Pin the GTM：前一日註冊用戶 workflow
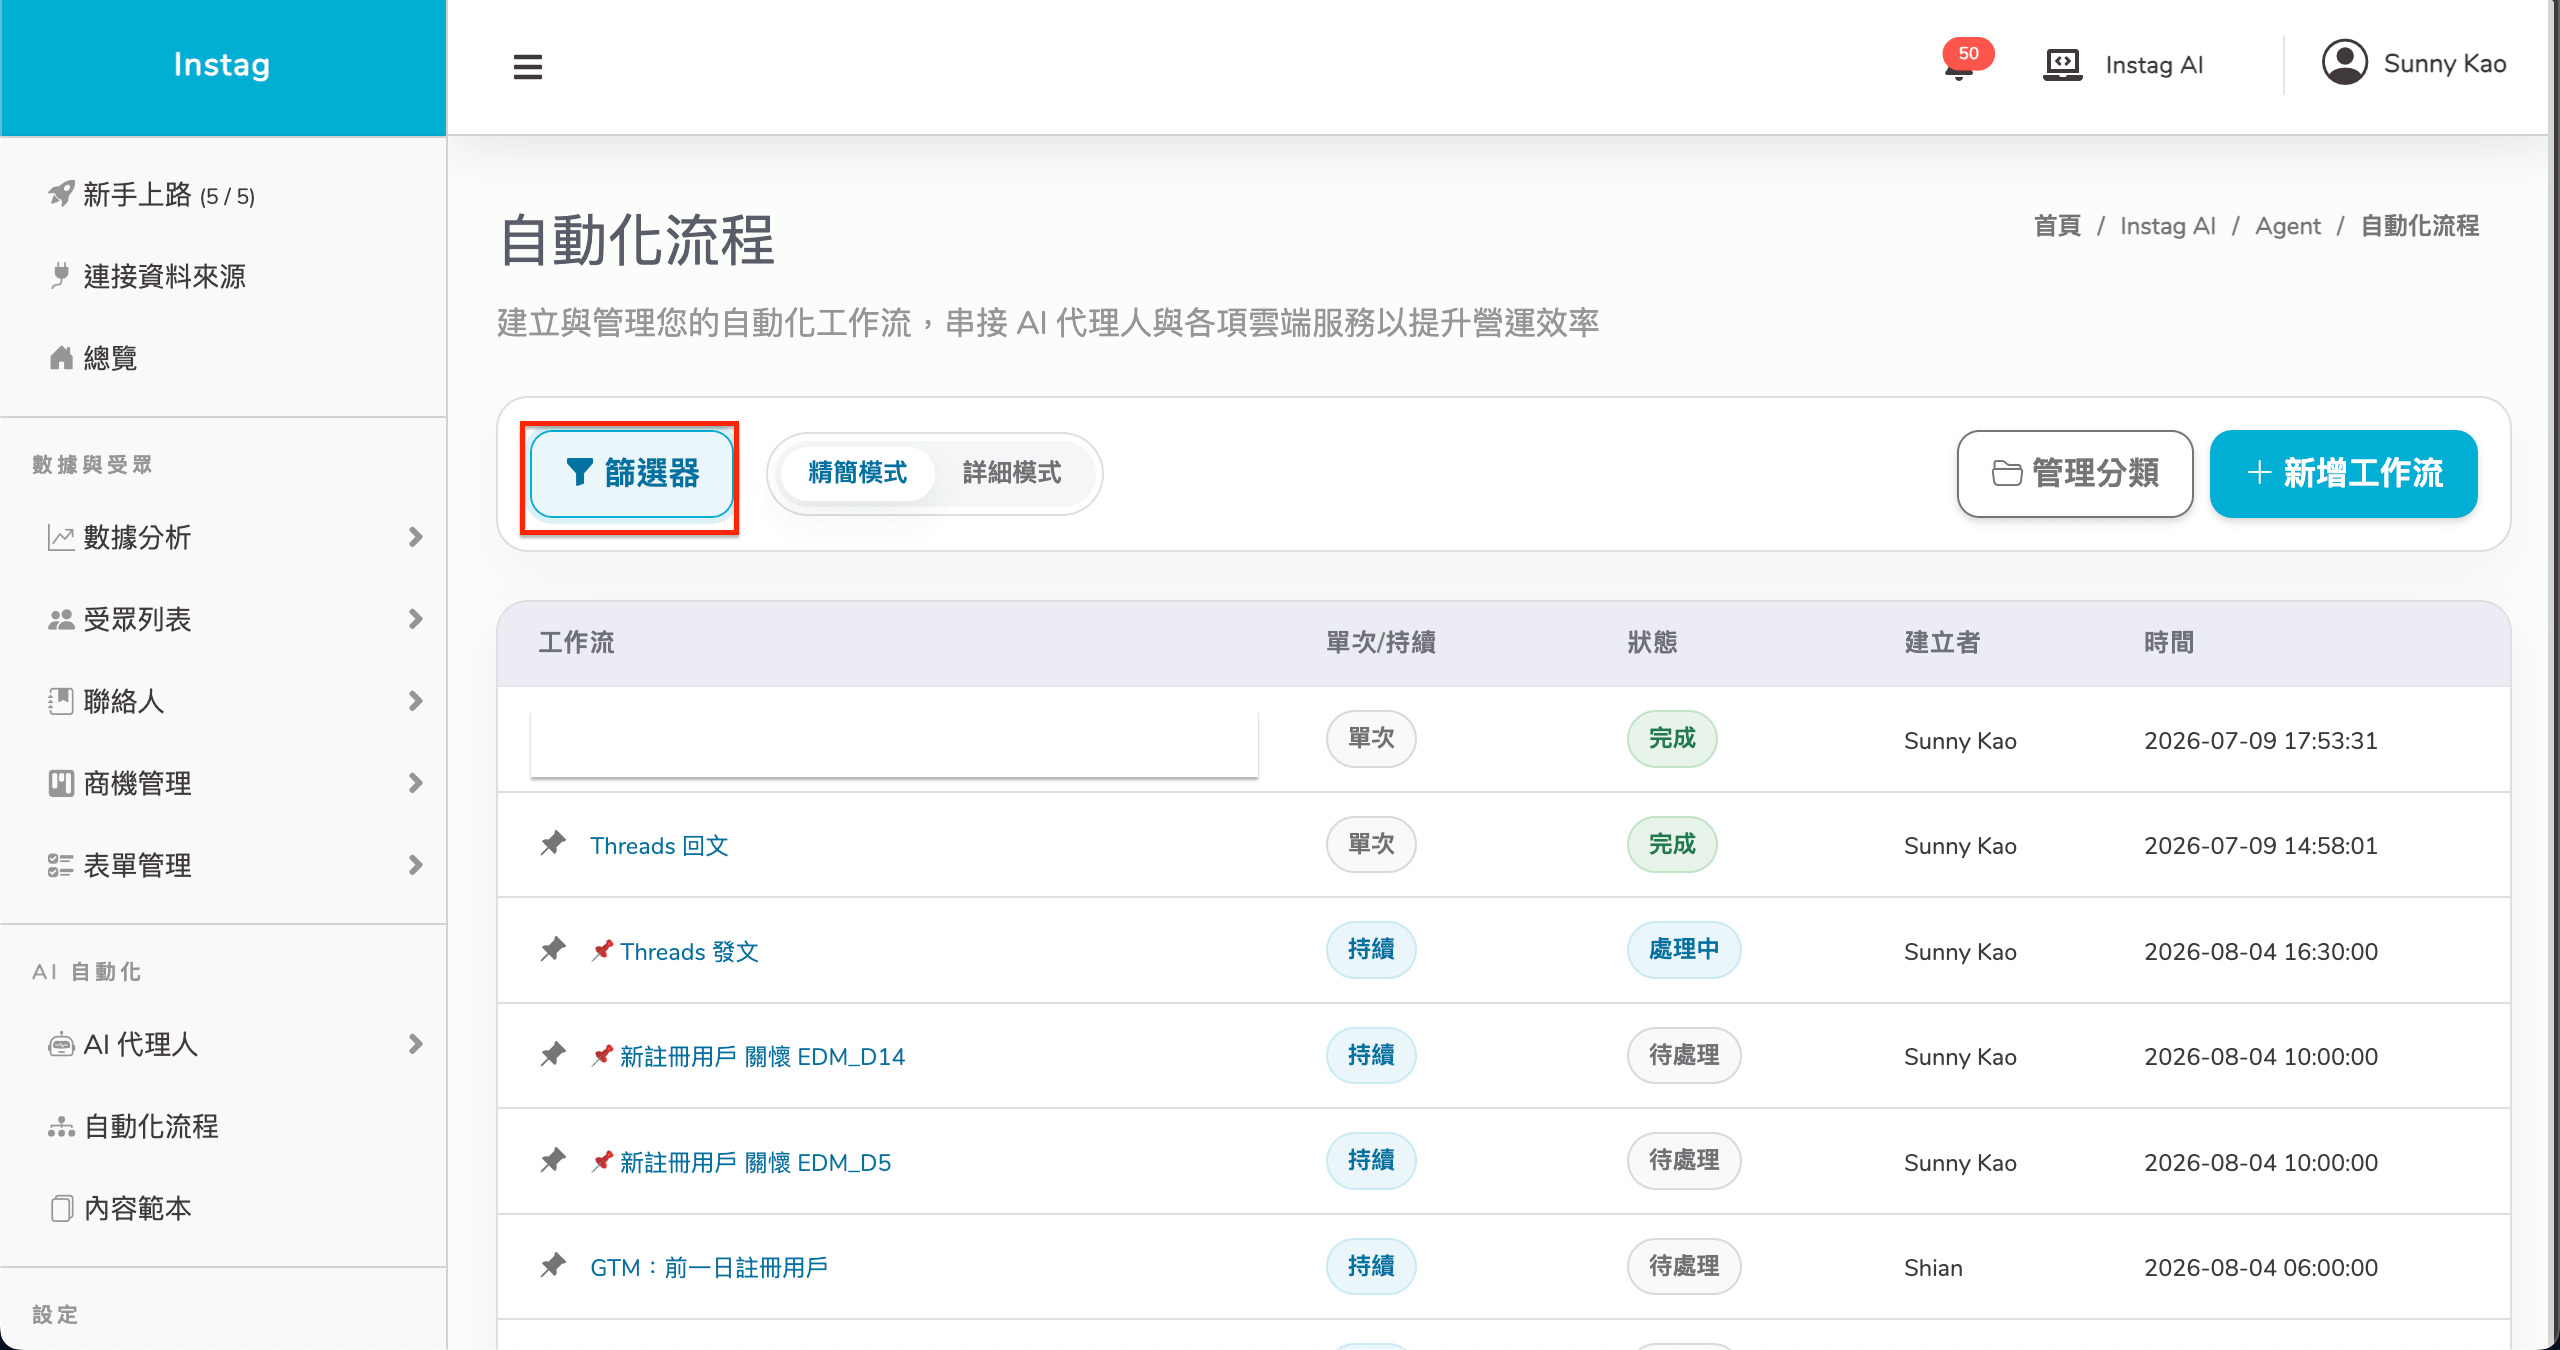This screenshot has height=1350, width=2560. 553,1266
